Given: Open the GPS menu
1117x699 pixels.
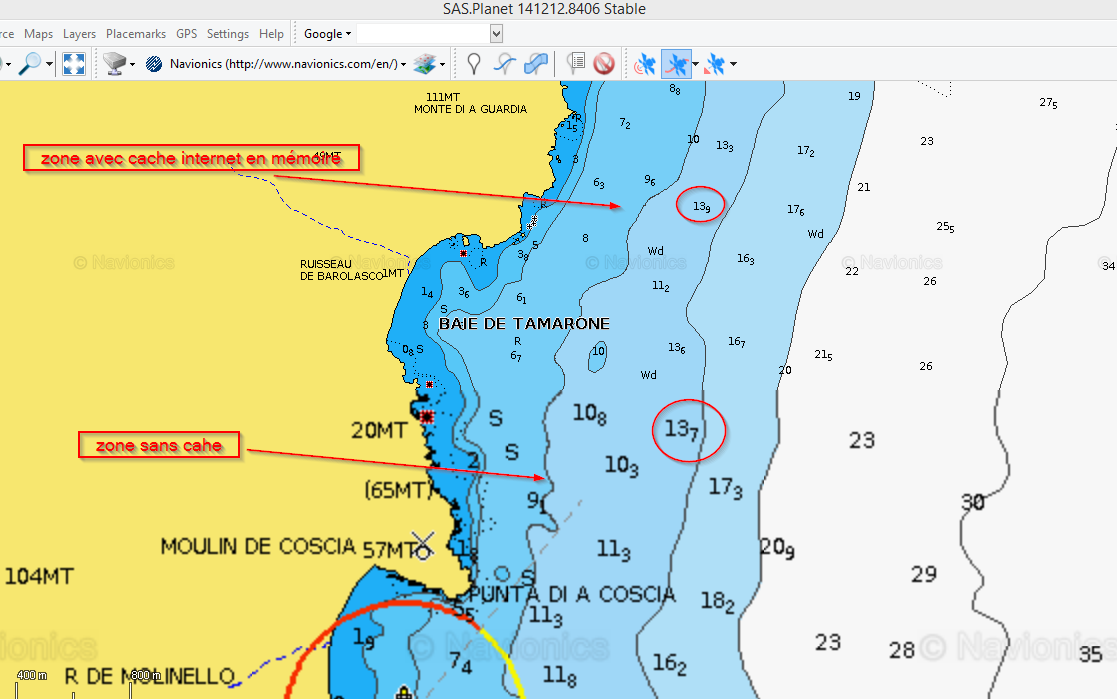Looking at the screenshot, I should (187, 33).
